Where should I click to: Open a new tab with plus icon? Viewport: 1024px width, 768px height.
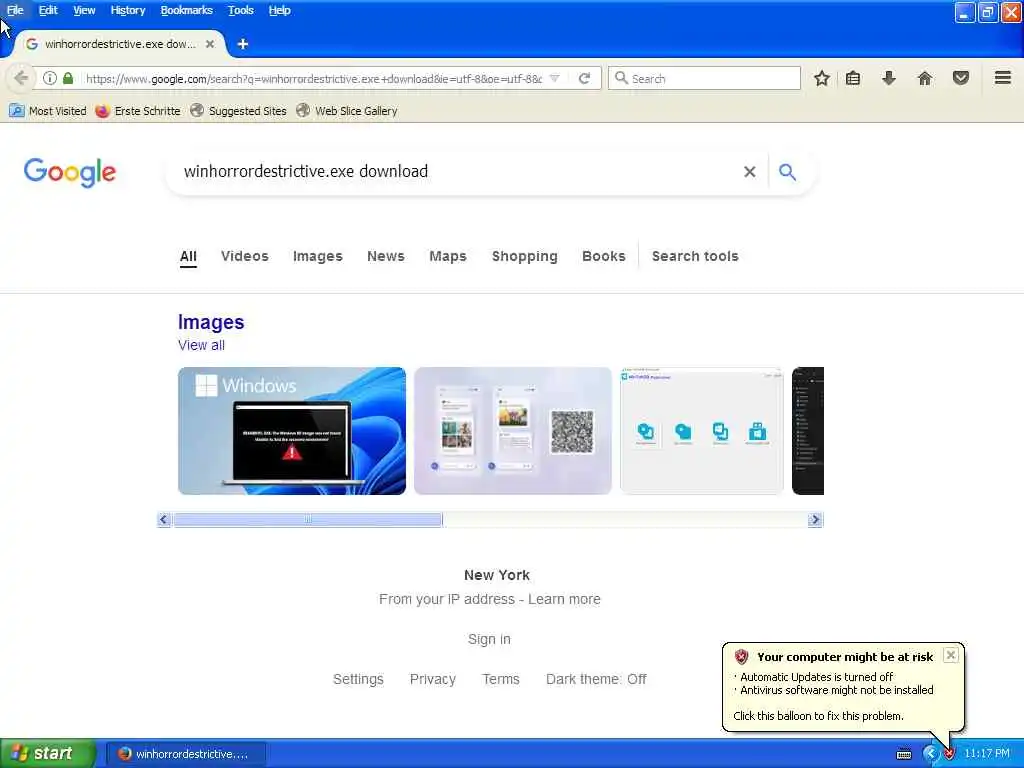[x=243, y=44]
